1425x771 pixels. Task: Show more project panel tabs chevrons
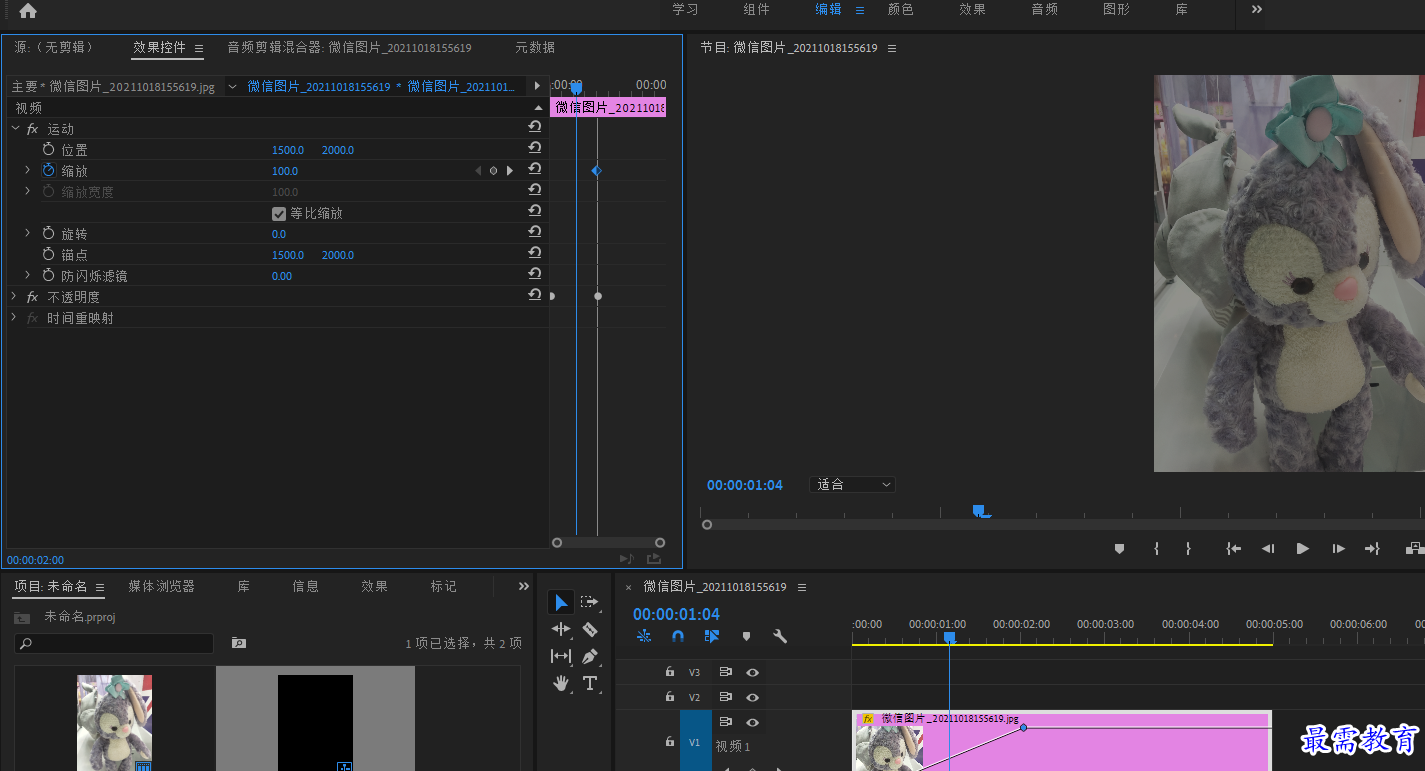523,586
